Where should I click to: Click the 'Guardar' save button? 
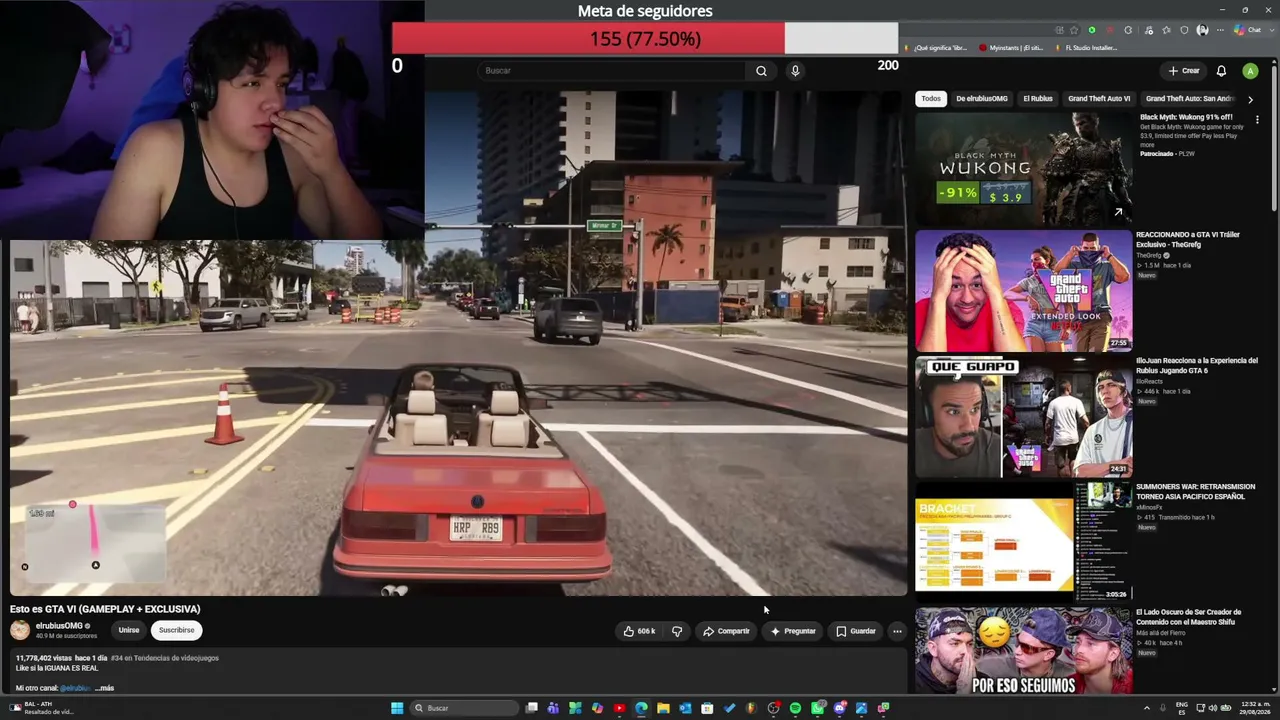click(x=856, y=631)
